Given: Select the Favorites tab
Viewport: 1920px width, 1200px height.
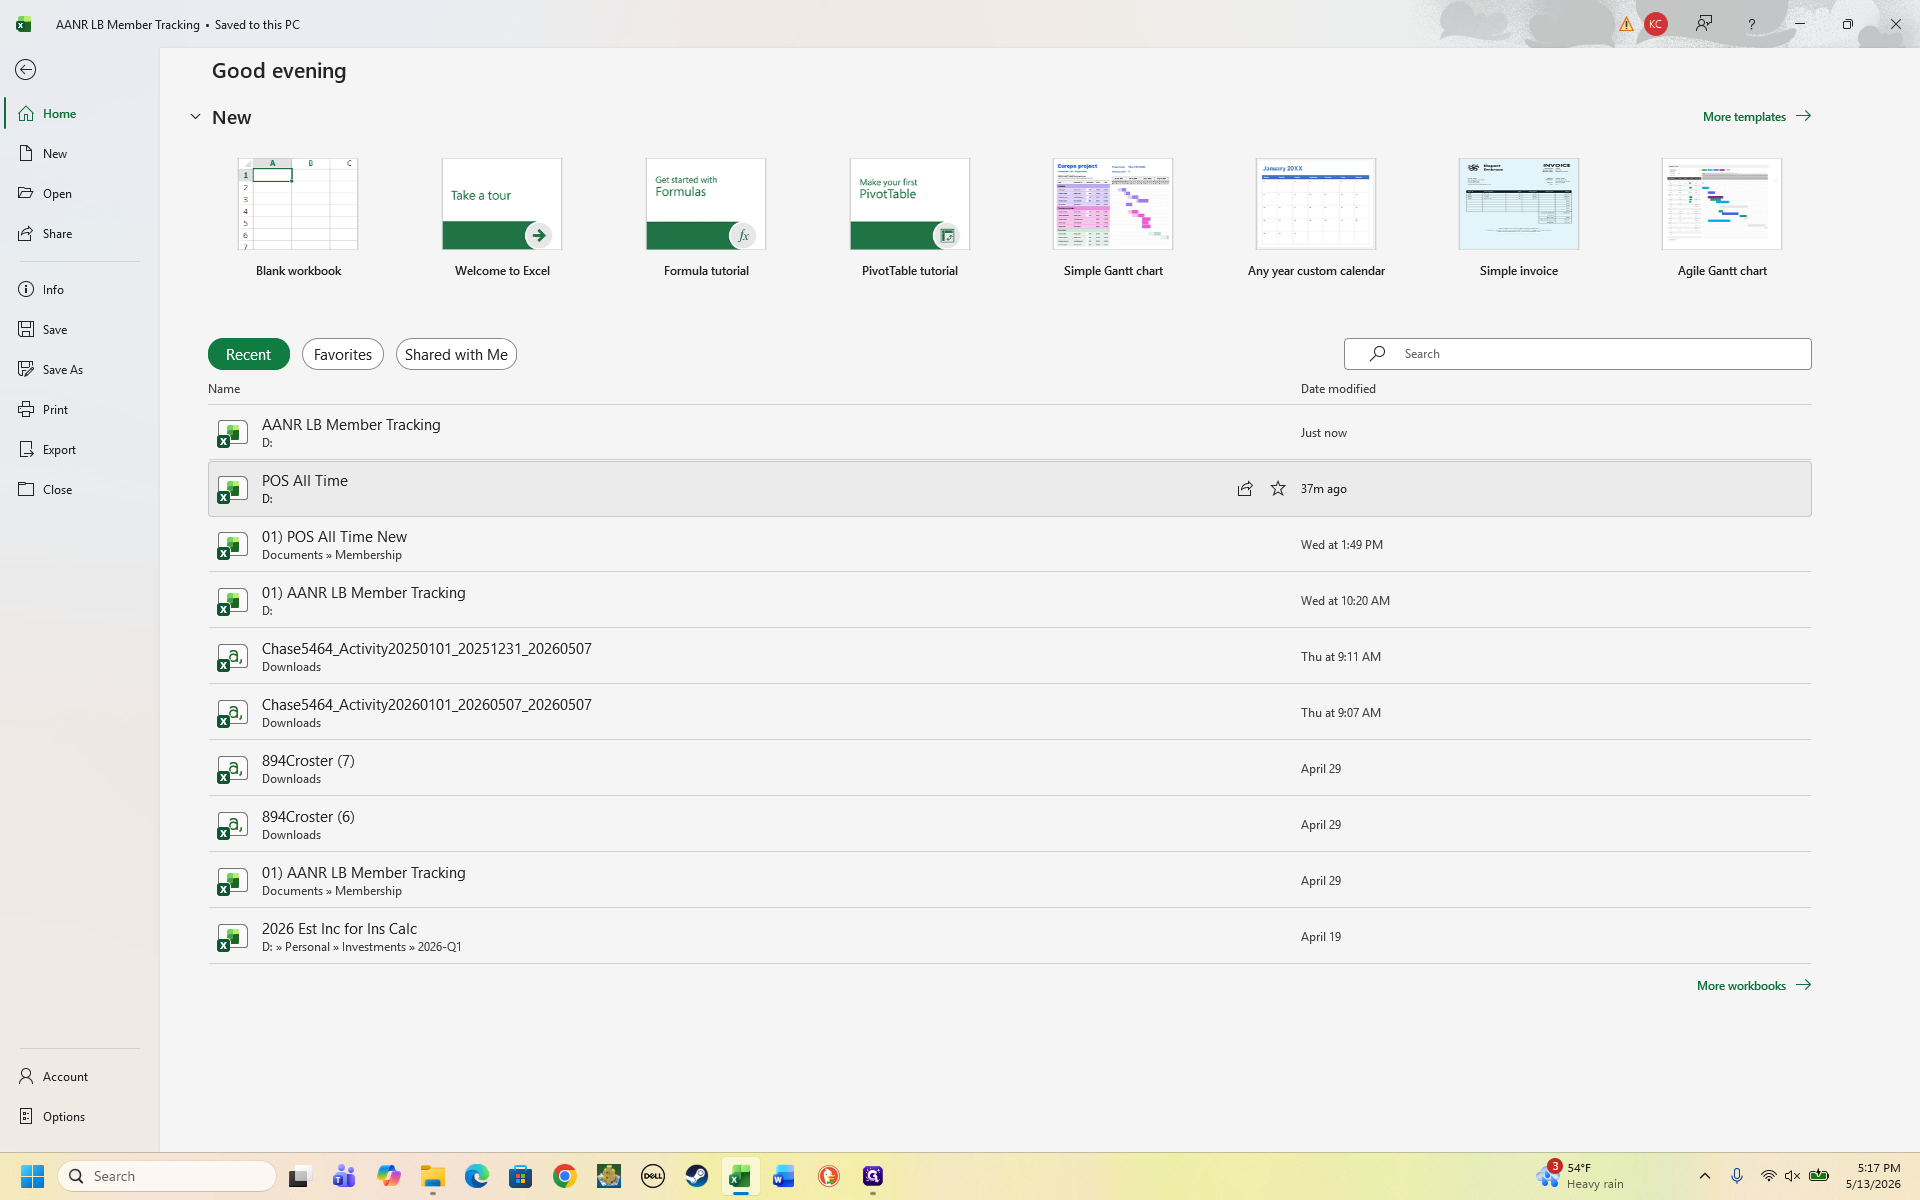Looking at the screenshot, I should click(343, 354).
